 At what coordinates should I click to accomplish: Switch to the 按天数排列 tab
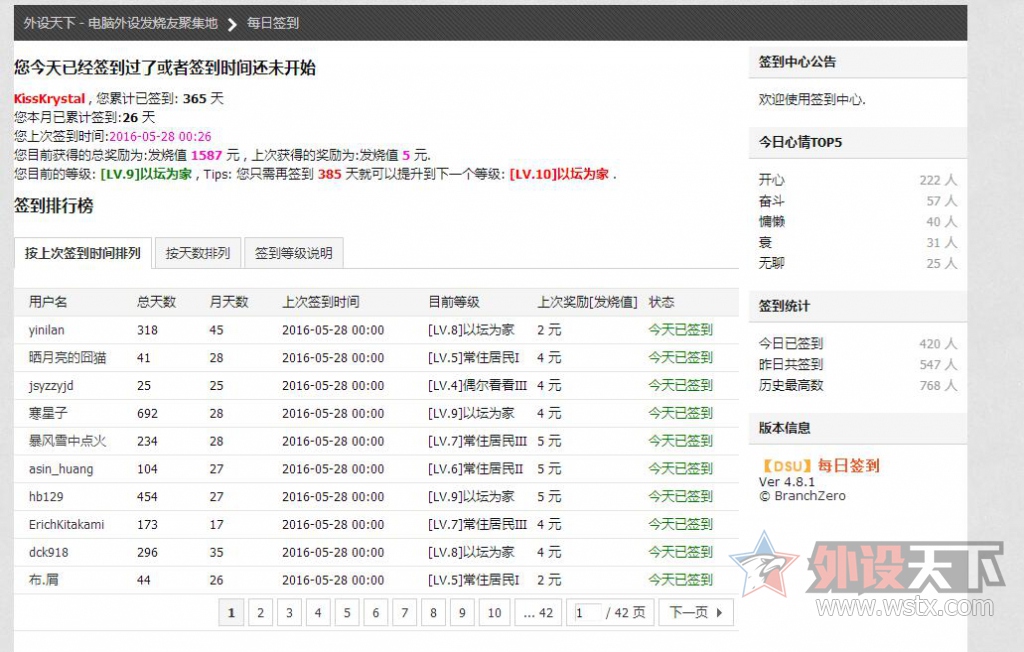(x=198, y=253)
